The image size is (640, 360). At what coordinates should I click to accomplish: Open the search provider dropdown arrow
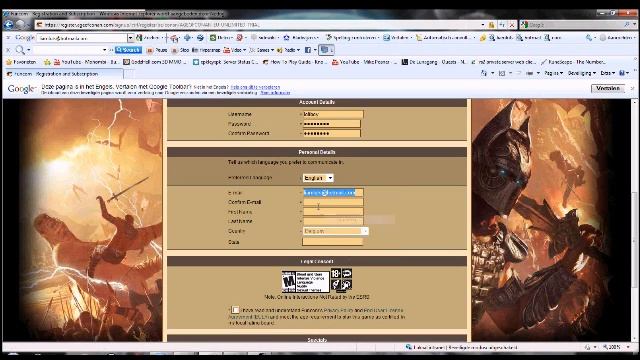634,25
